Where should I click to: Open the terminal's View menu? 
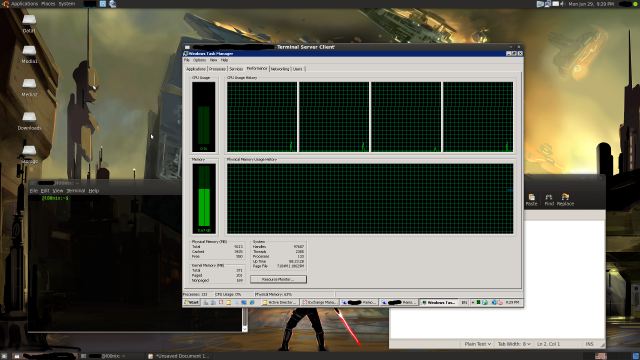(x=58, y=191)
